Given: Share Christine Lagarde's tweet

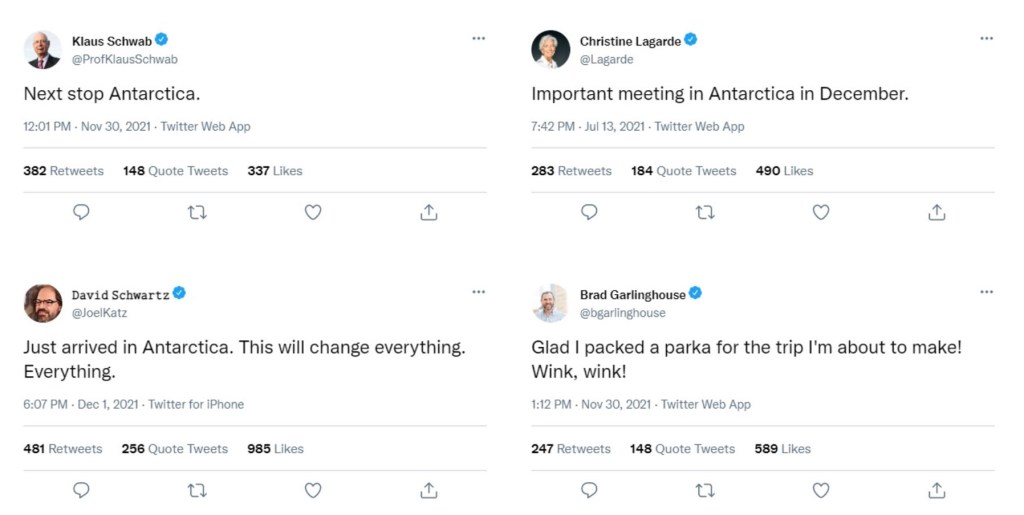Looking at the screenshot, I should [x=936, y=212].
